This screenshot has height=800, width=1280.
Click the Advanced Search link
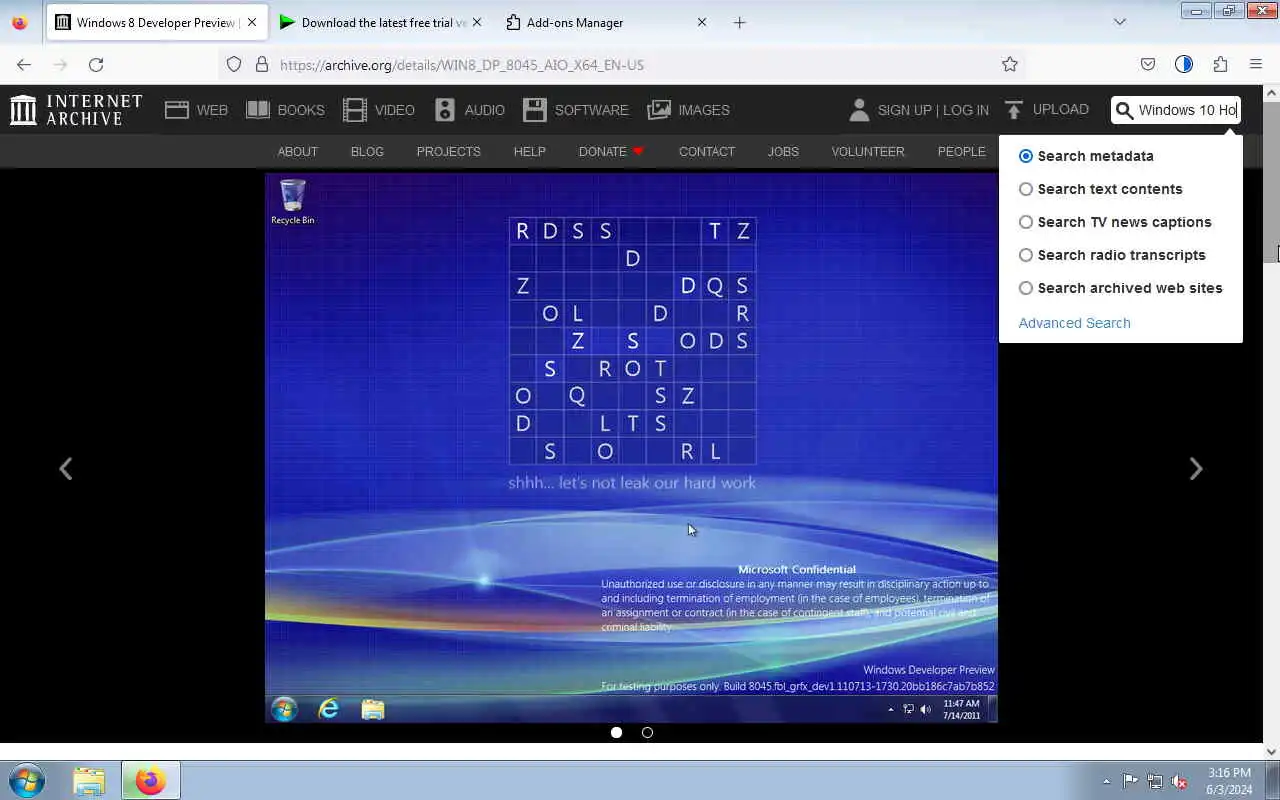pyautogui.click(x=1074, y=323)
